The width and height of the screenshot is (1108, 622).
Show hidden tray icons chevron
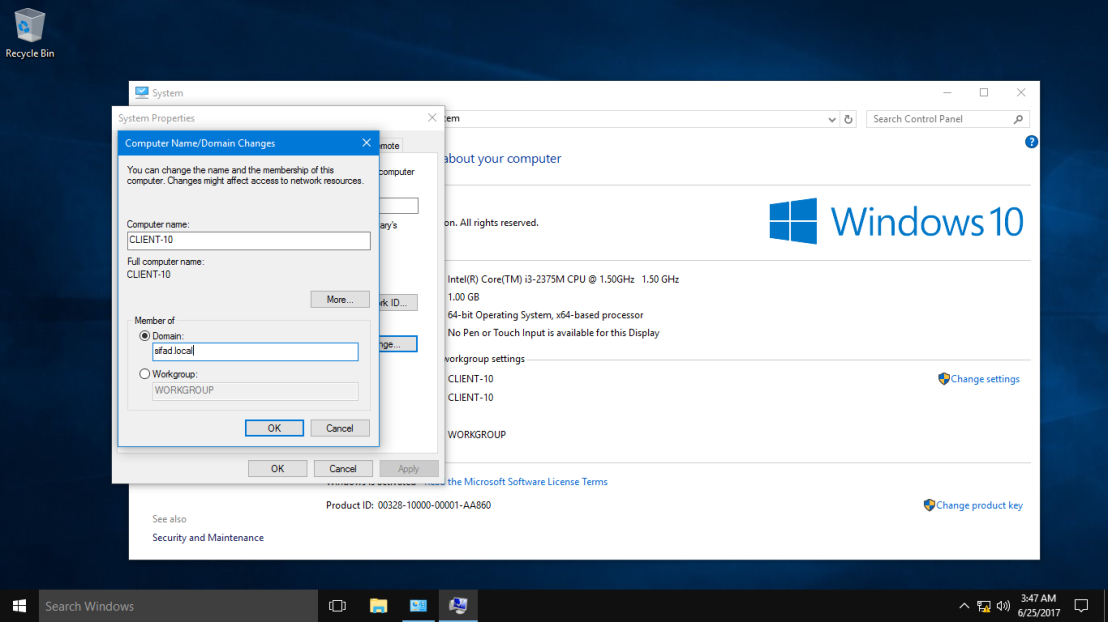[x=964, y=606]
